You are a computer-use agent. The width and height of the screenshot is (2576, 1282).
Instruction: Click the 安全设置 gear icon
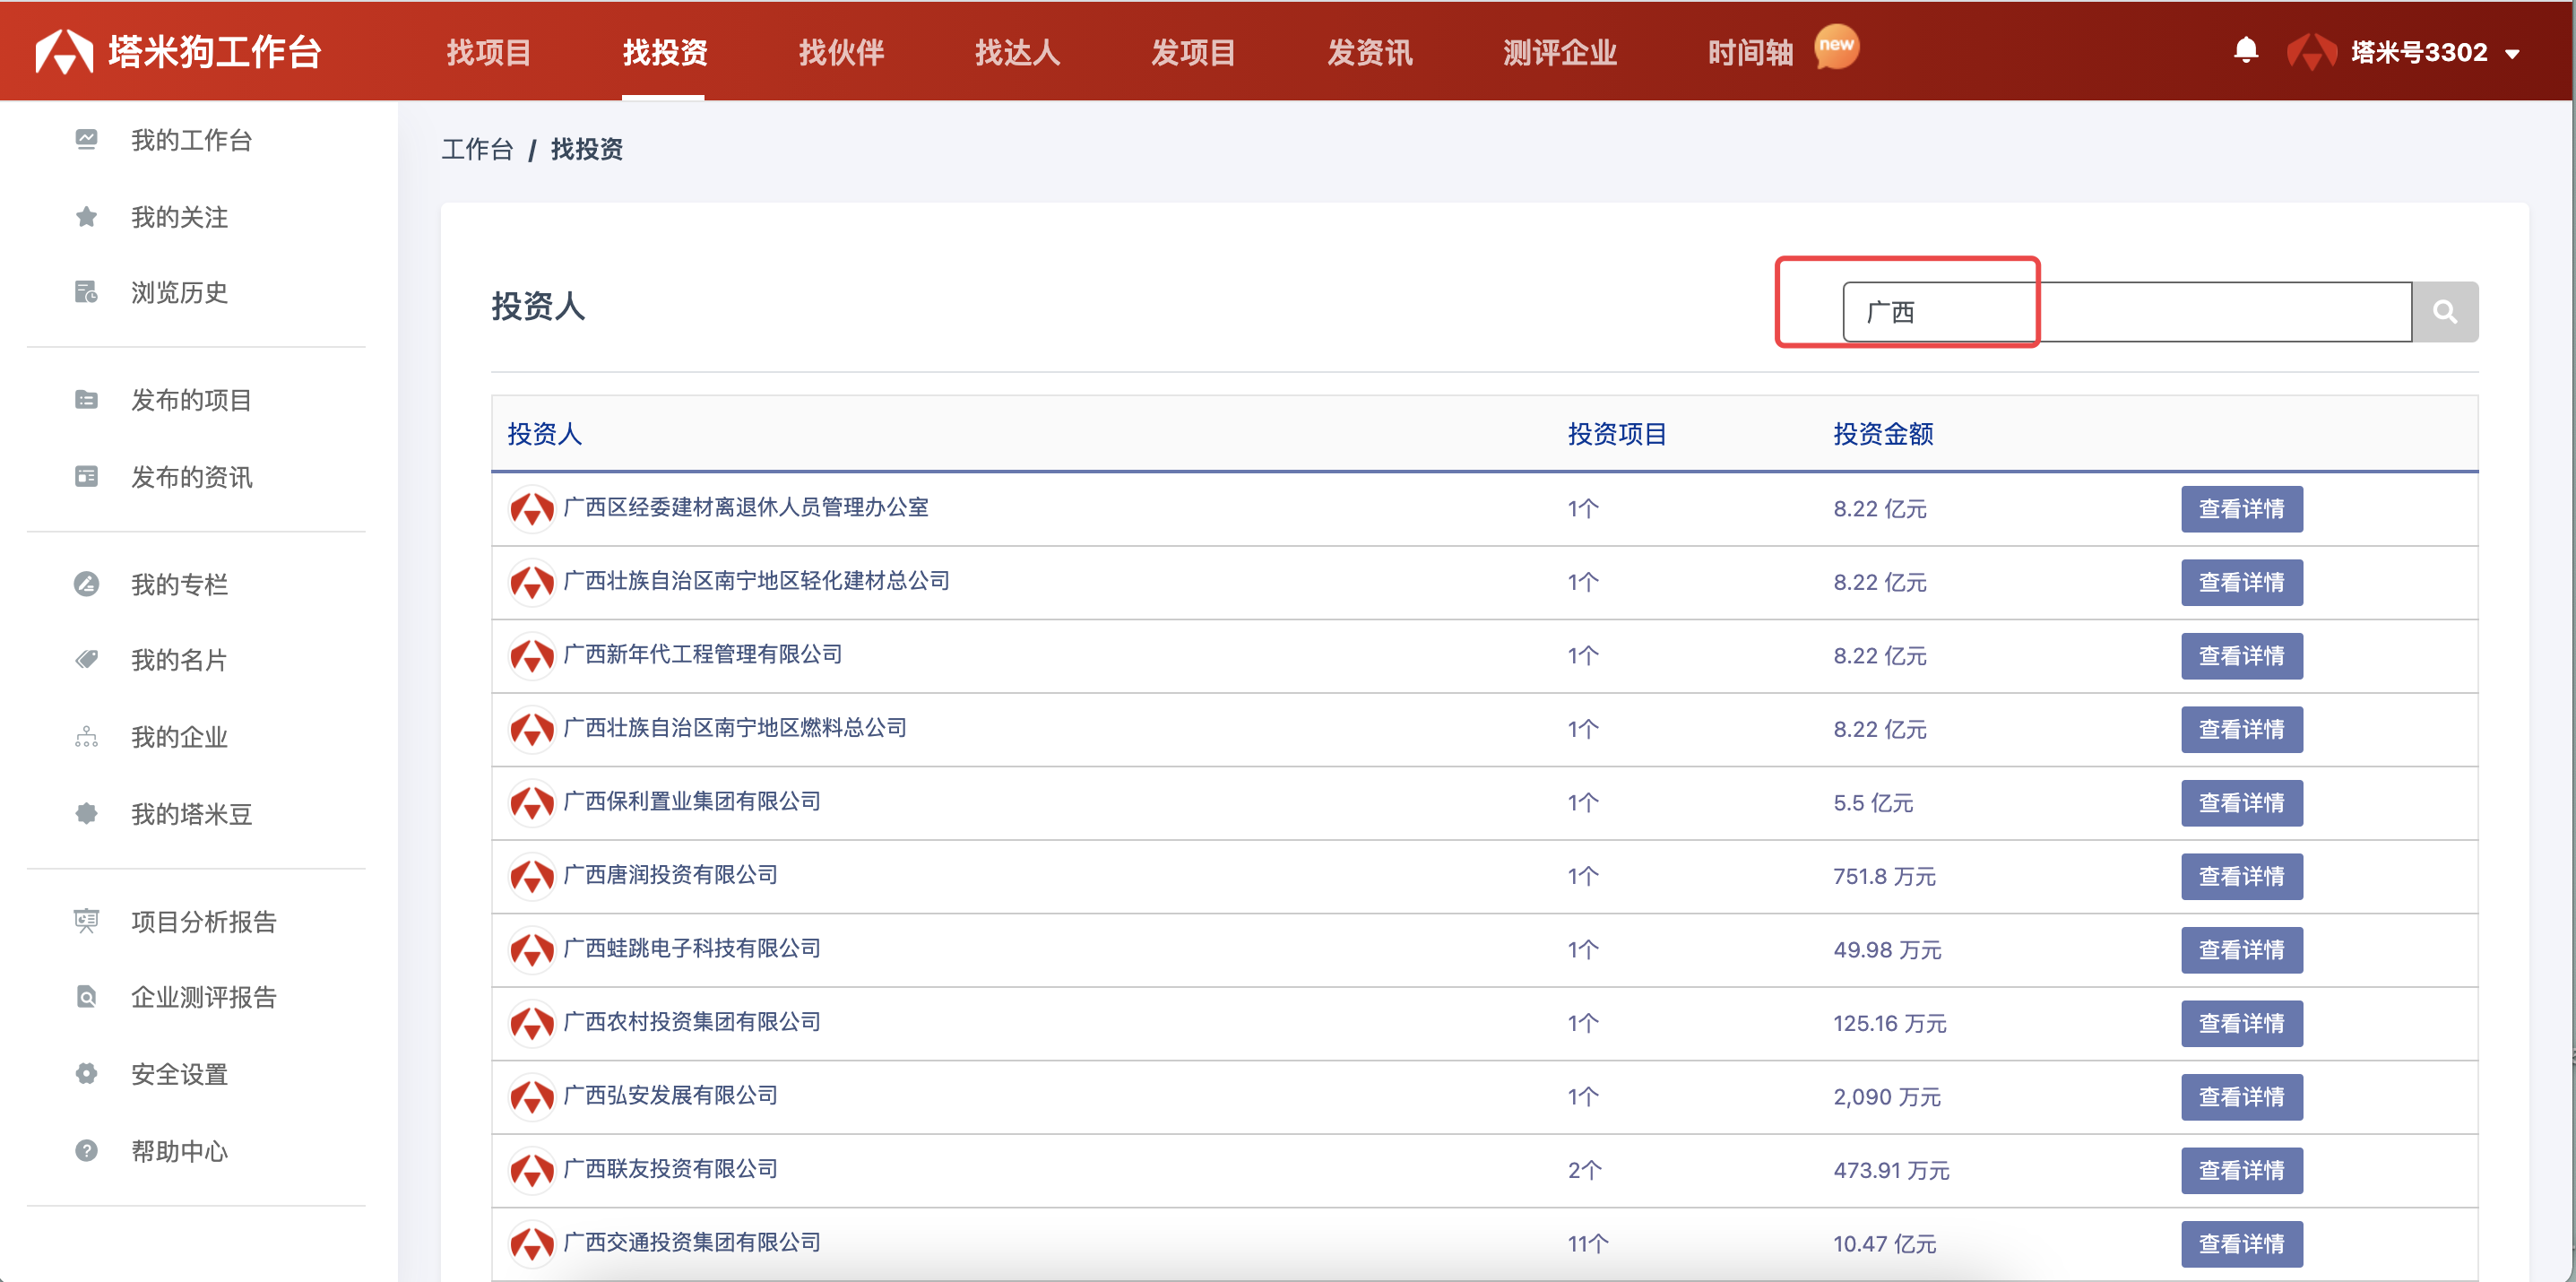(86, 1074)
